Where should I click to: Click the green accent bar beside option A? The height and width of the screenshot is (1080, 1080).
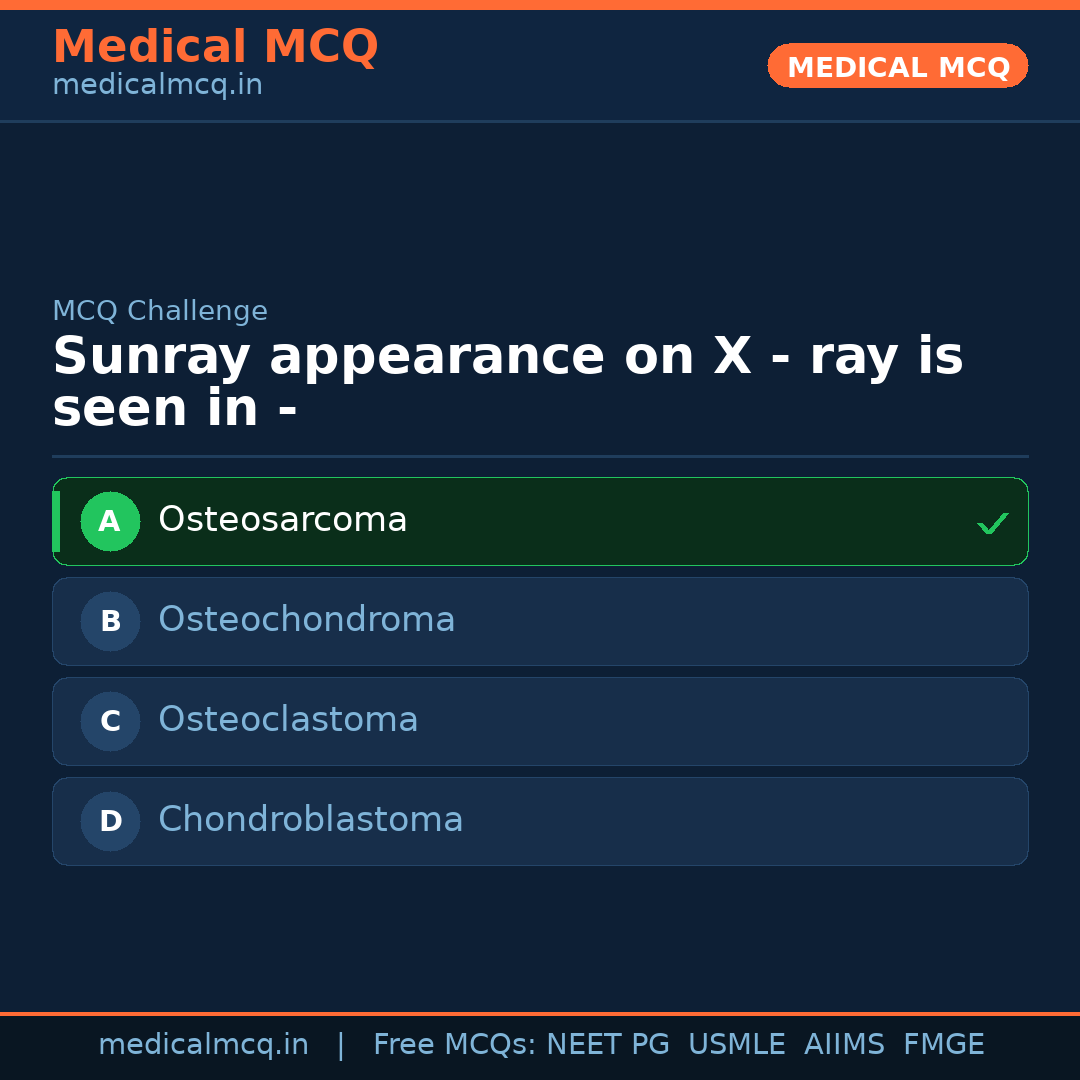tap(57, 521)
